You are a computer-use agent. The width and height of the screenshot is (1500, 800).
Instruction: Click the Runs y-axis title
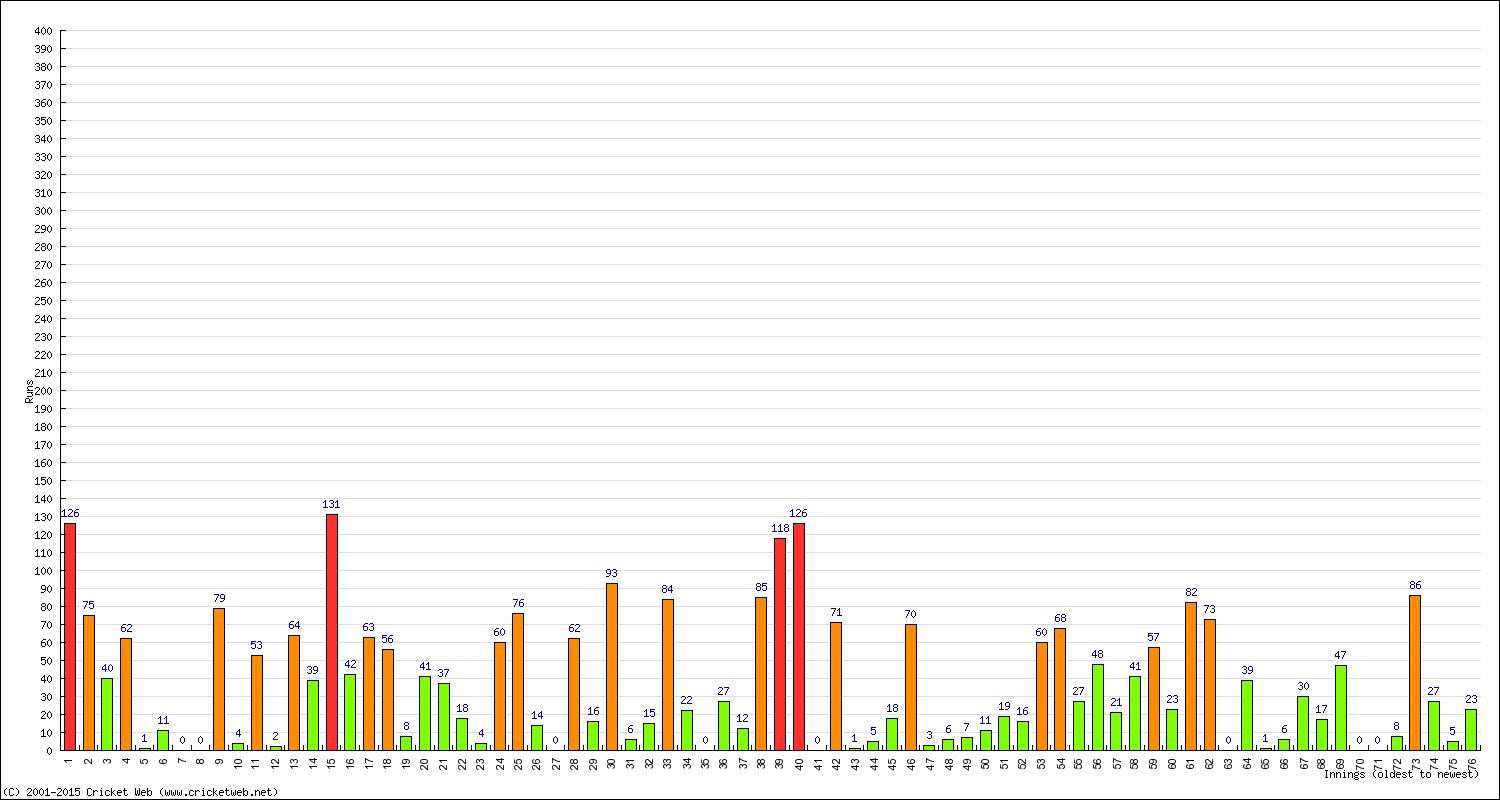click(x=29, y=390)
